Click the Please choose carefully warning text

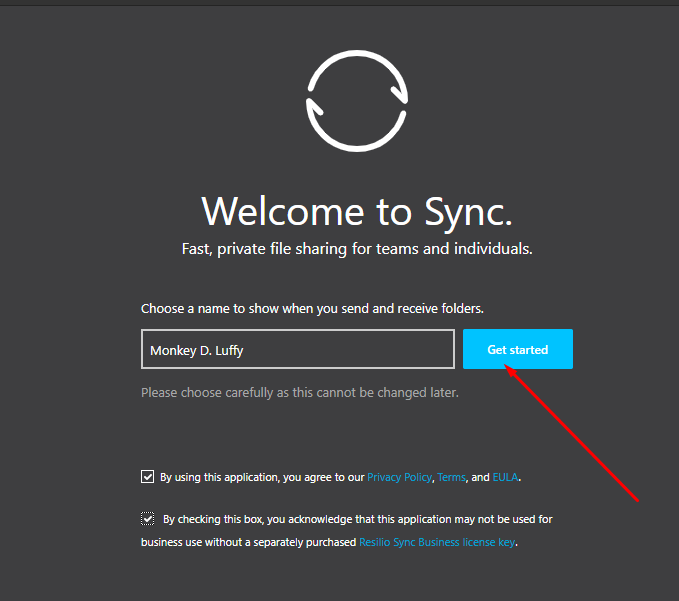300,393
